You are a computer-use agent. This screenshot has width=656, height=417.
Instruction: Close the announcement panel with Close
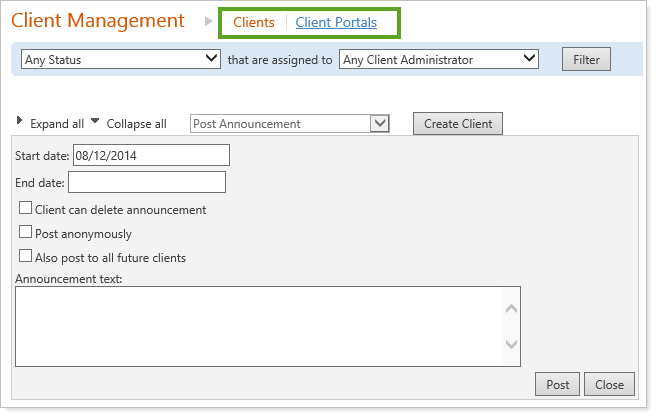tap(609, 384)
